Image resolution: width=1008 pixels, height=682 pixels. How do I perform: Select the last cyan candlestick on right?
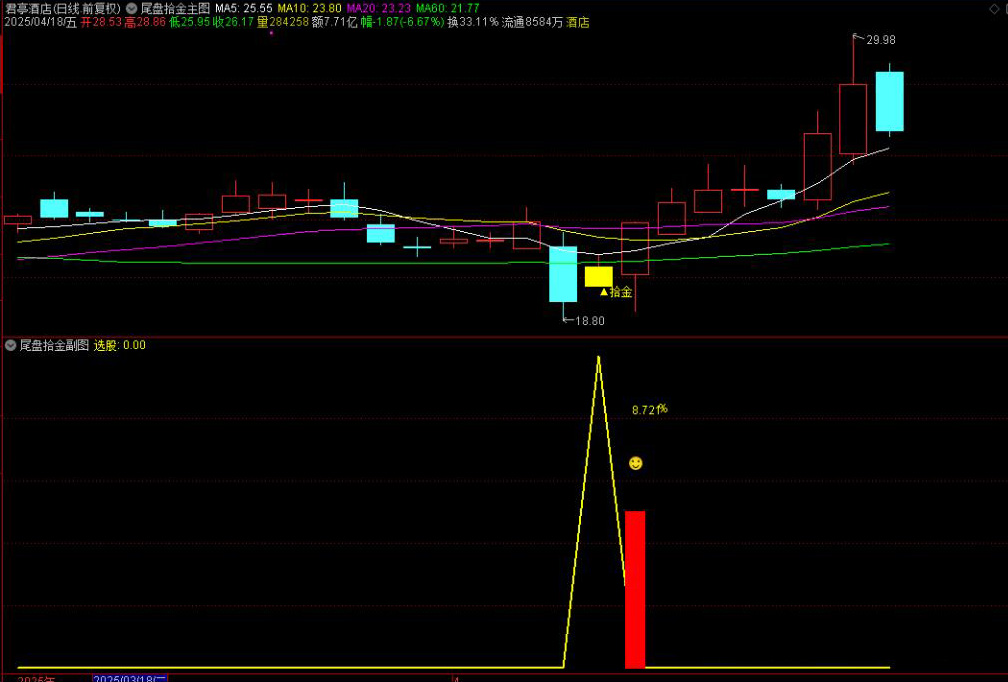[x=889, y=101]
